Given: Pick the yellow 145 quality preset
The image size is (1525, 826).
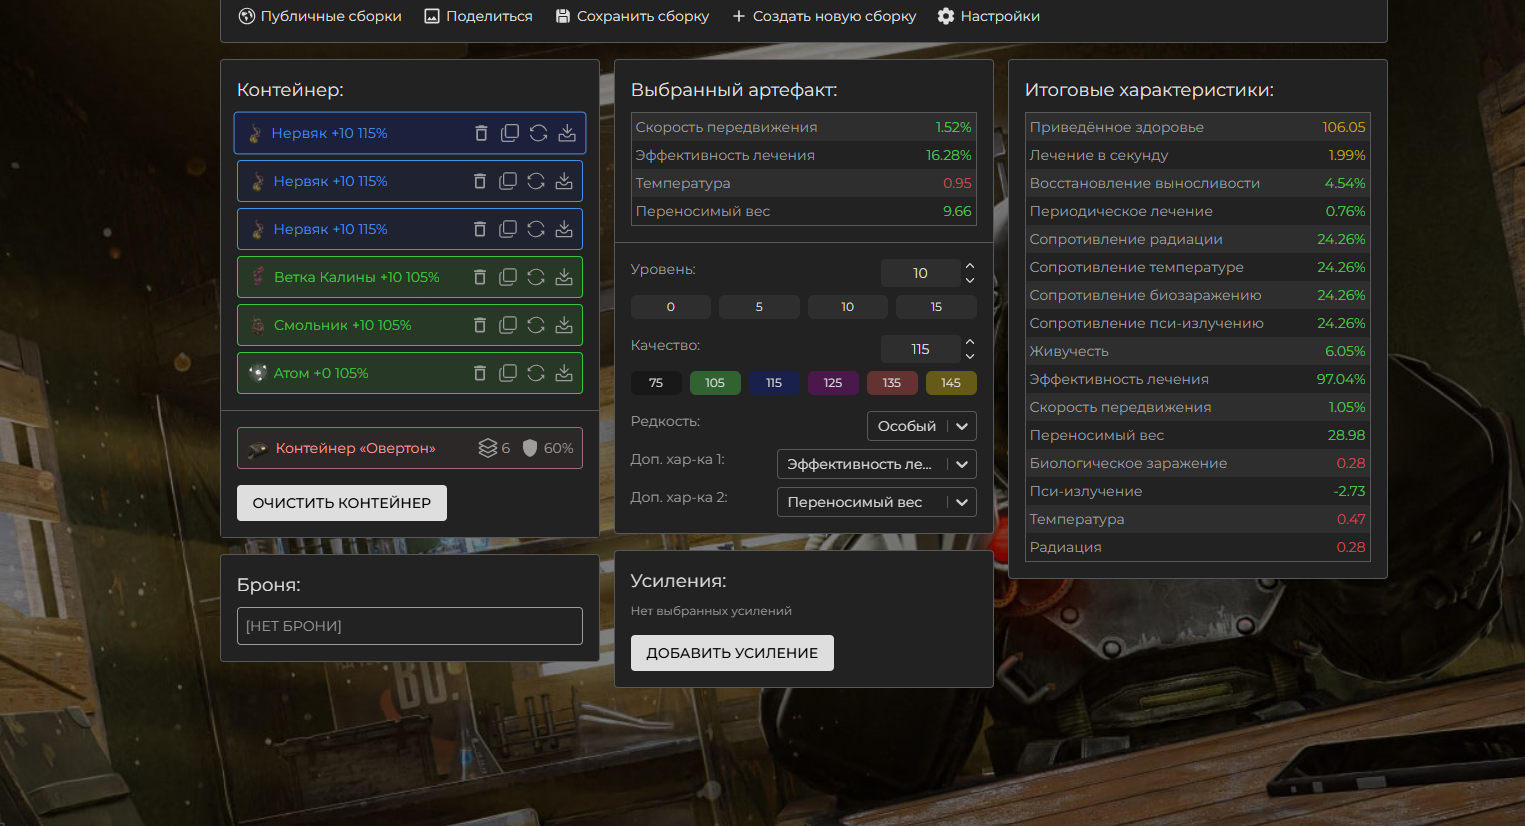Looking at the screenshot, I should click(x=951, y=383).
